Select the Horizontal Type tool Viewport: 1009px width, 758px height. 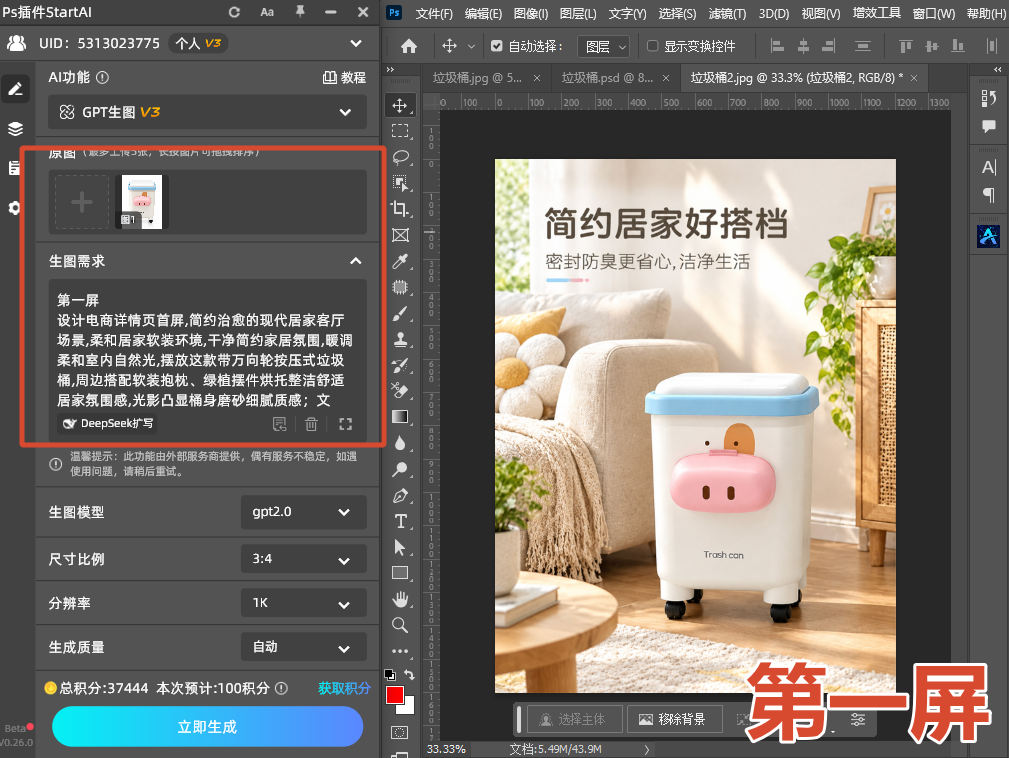400,521
